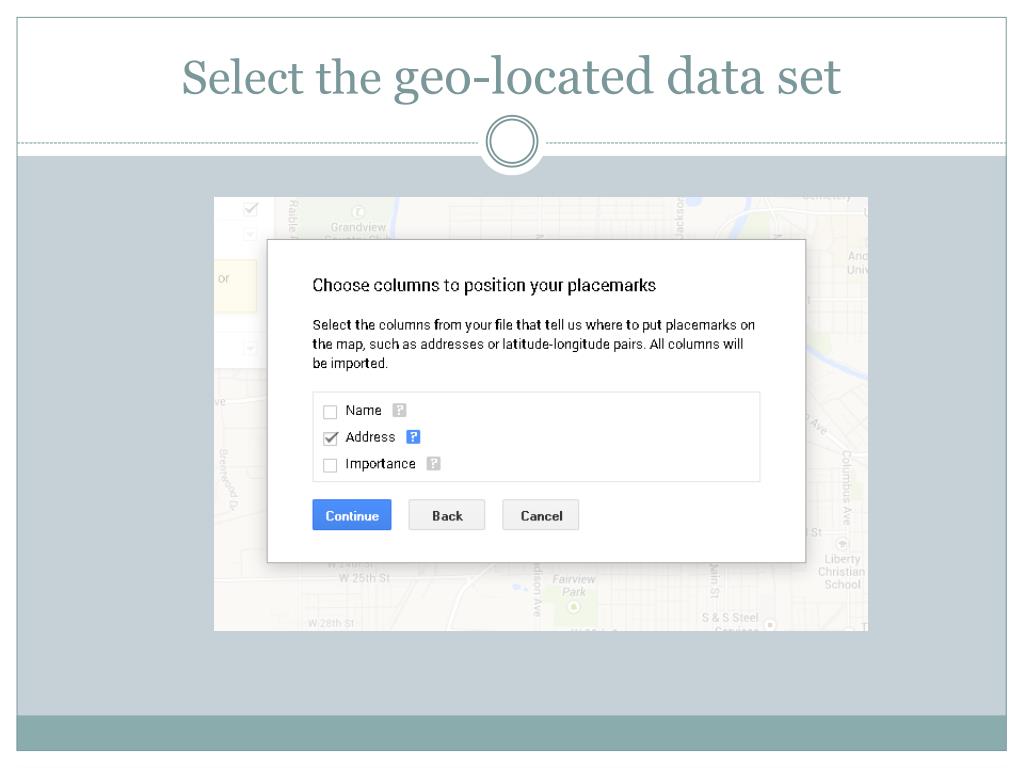Tick the Importance column checkbox
This screenshot has height=768, width=1024.
330,465
